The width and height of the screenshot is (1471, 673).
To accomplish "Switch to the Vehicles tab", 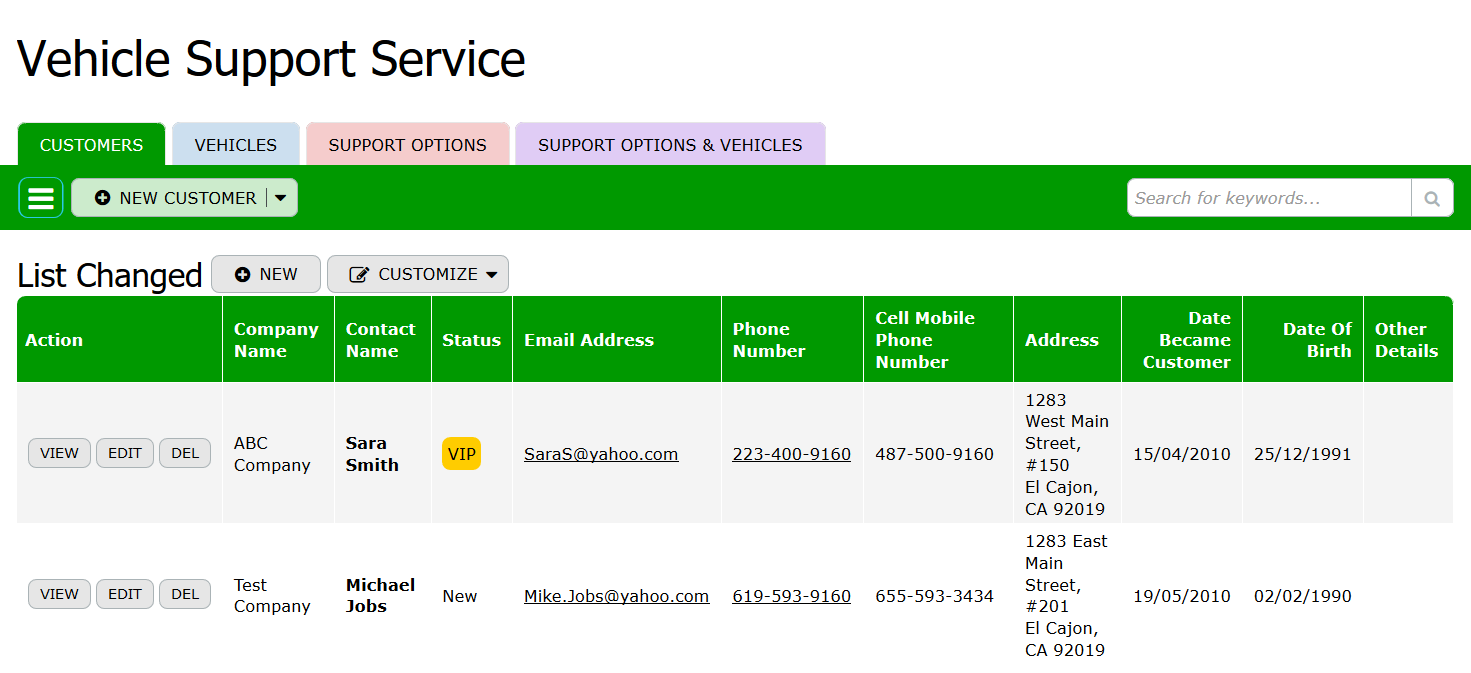I will (236, 145).
